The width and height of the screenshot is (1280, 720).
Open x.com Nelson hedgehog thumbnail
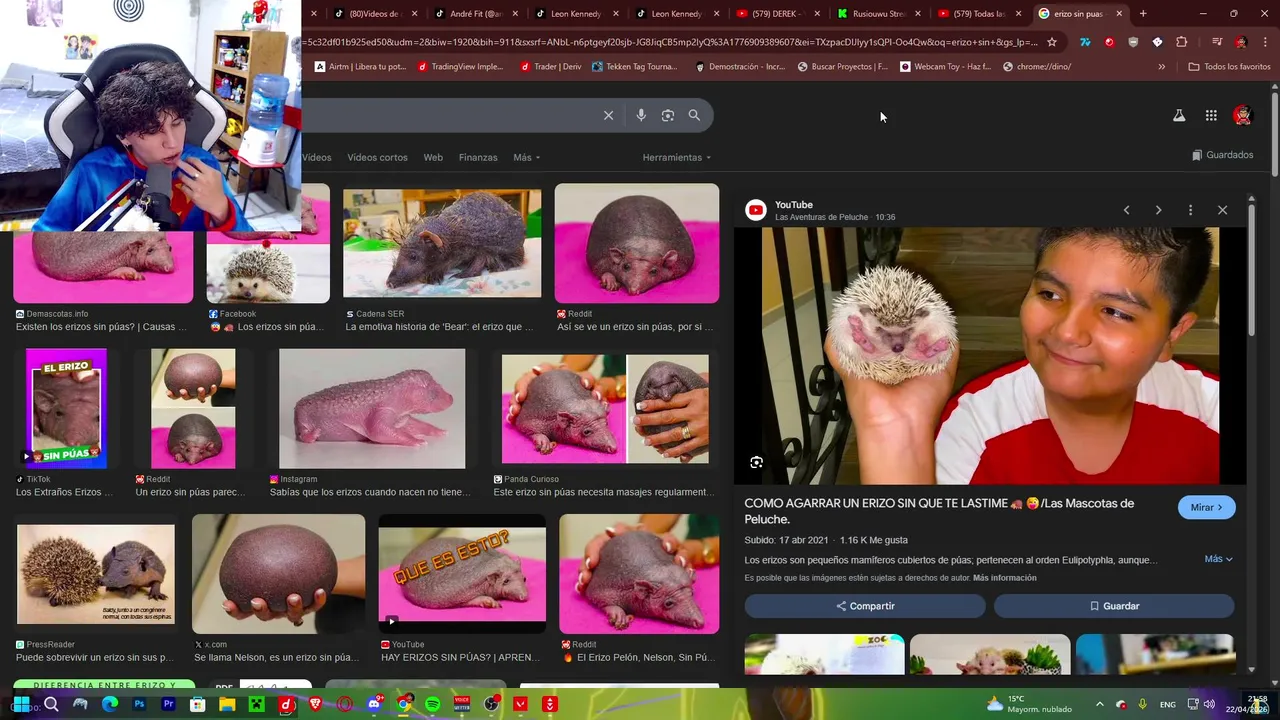278,574
